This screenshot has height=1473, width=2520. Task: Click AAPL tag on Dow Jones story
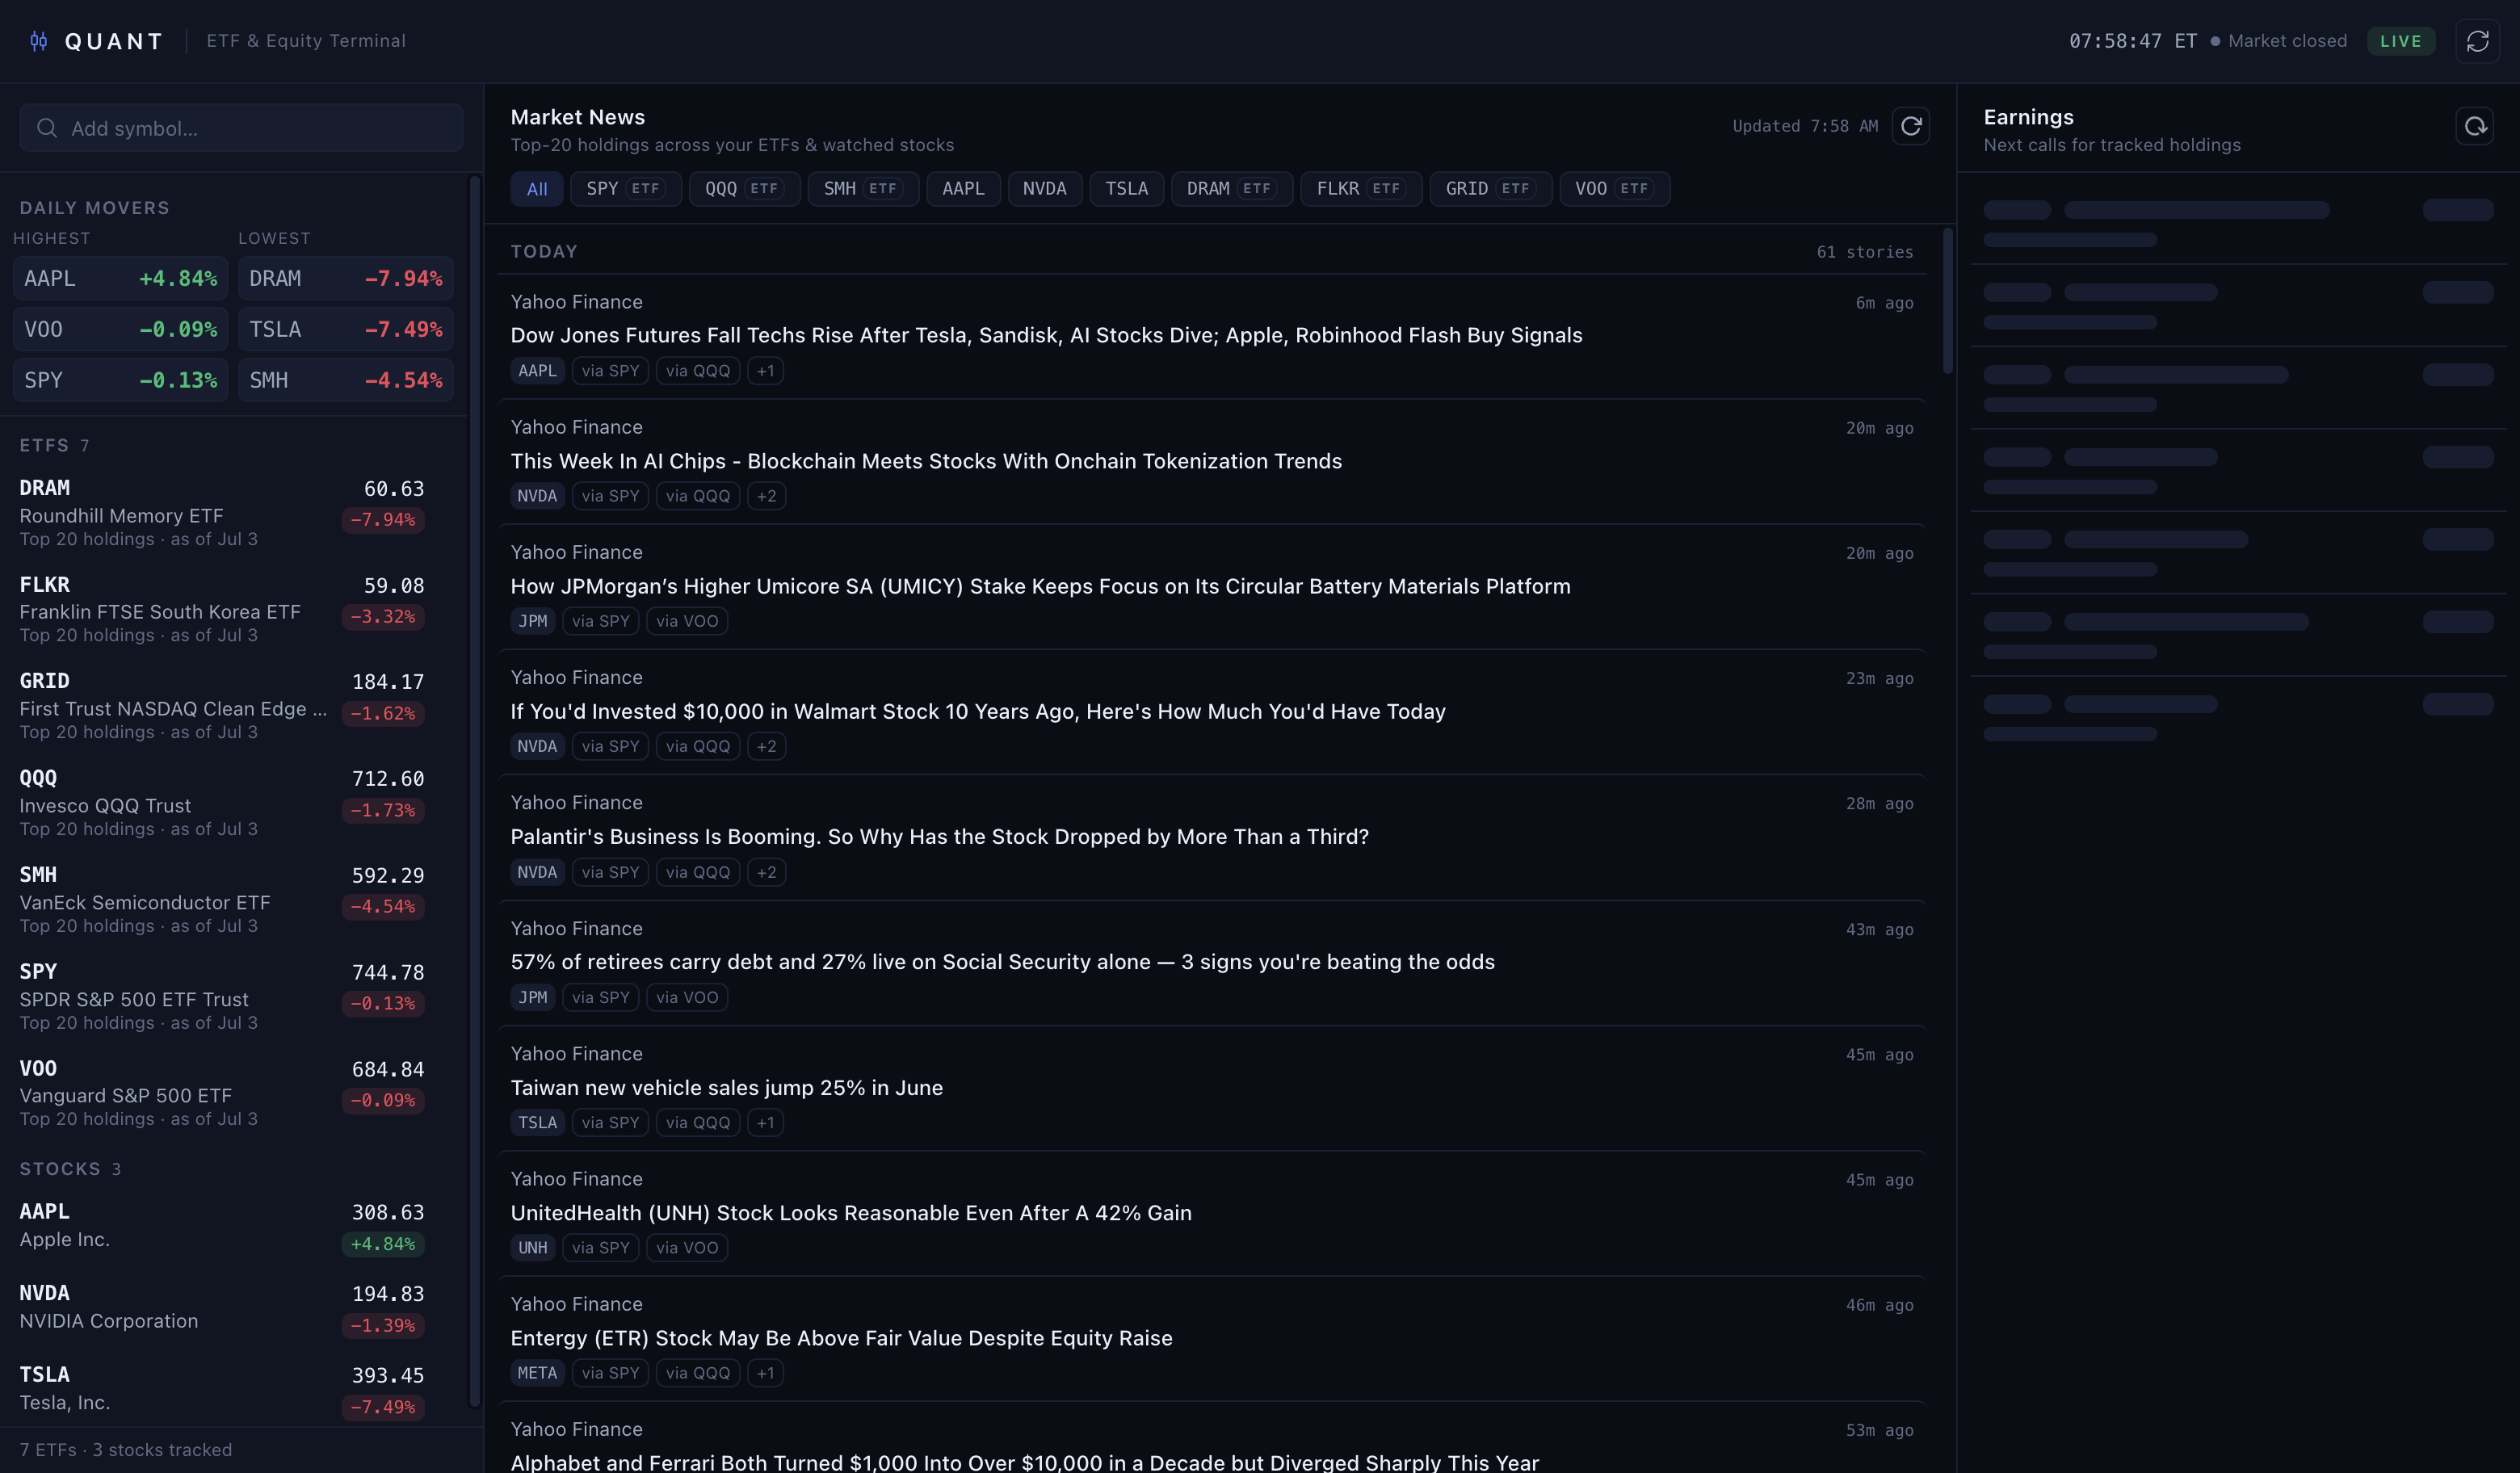point(537,371)
